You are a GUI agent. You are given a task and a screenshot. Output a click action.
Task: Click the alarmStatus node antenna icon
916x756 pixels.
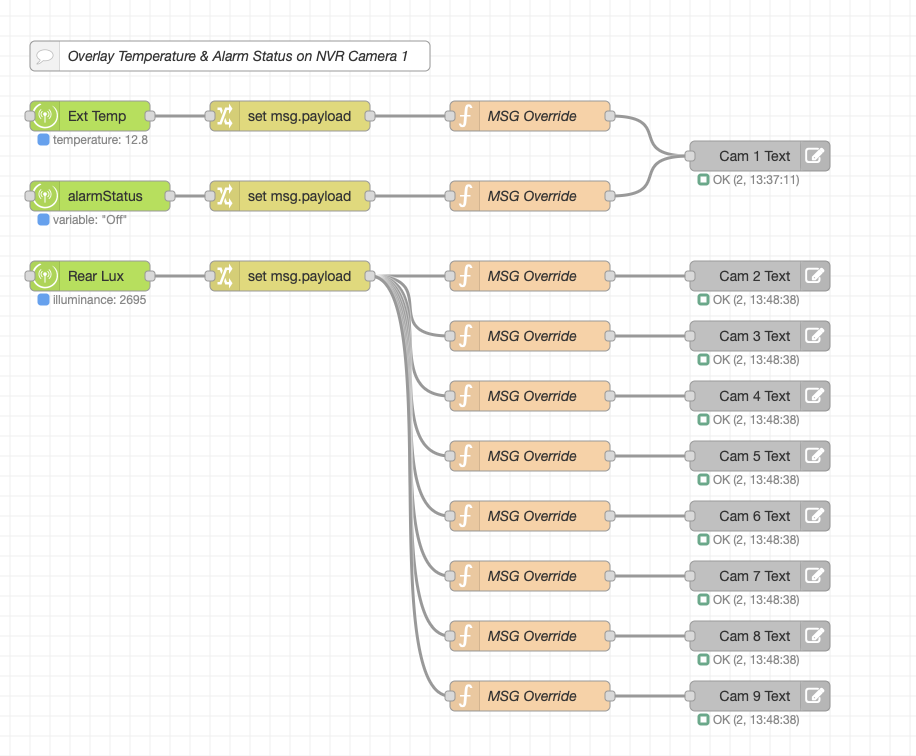tap(46, 196)
